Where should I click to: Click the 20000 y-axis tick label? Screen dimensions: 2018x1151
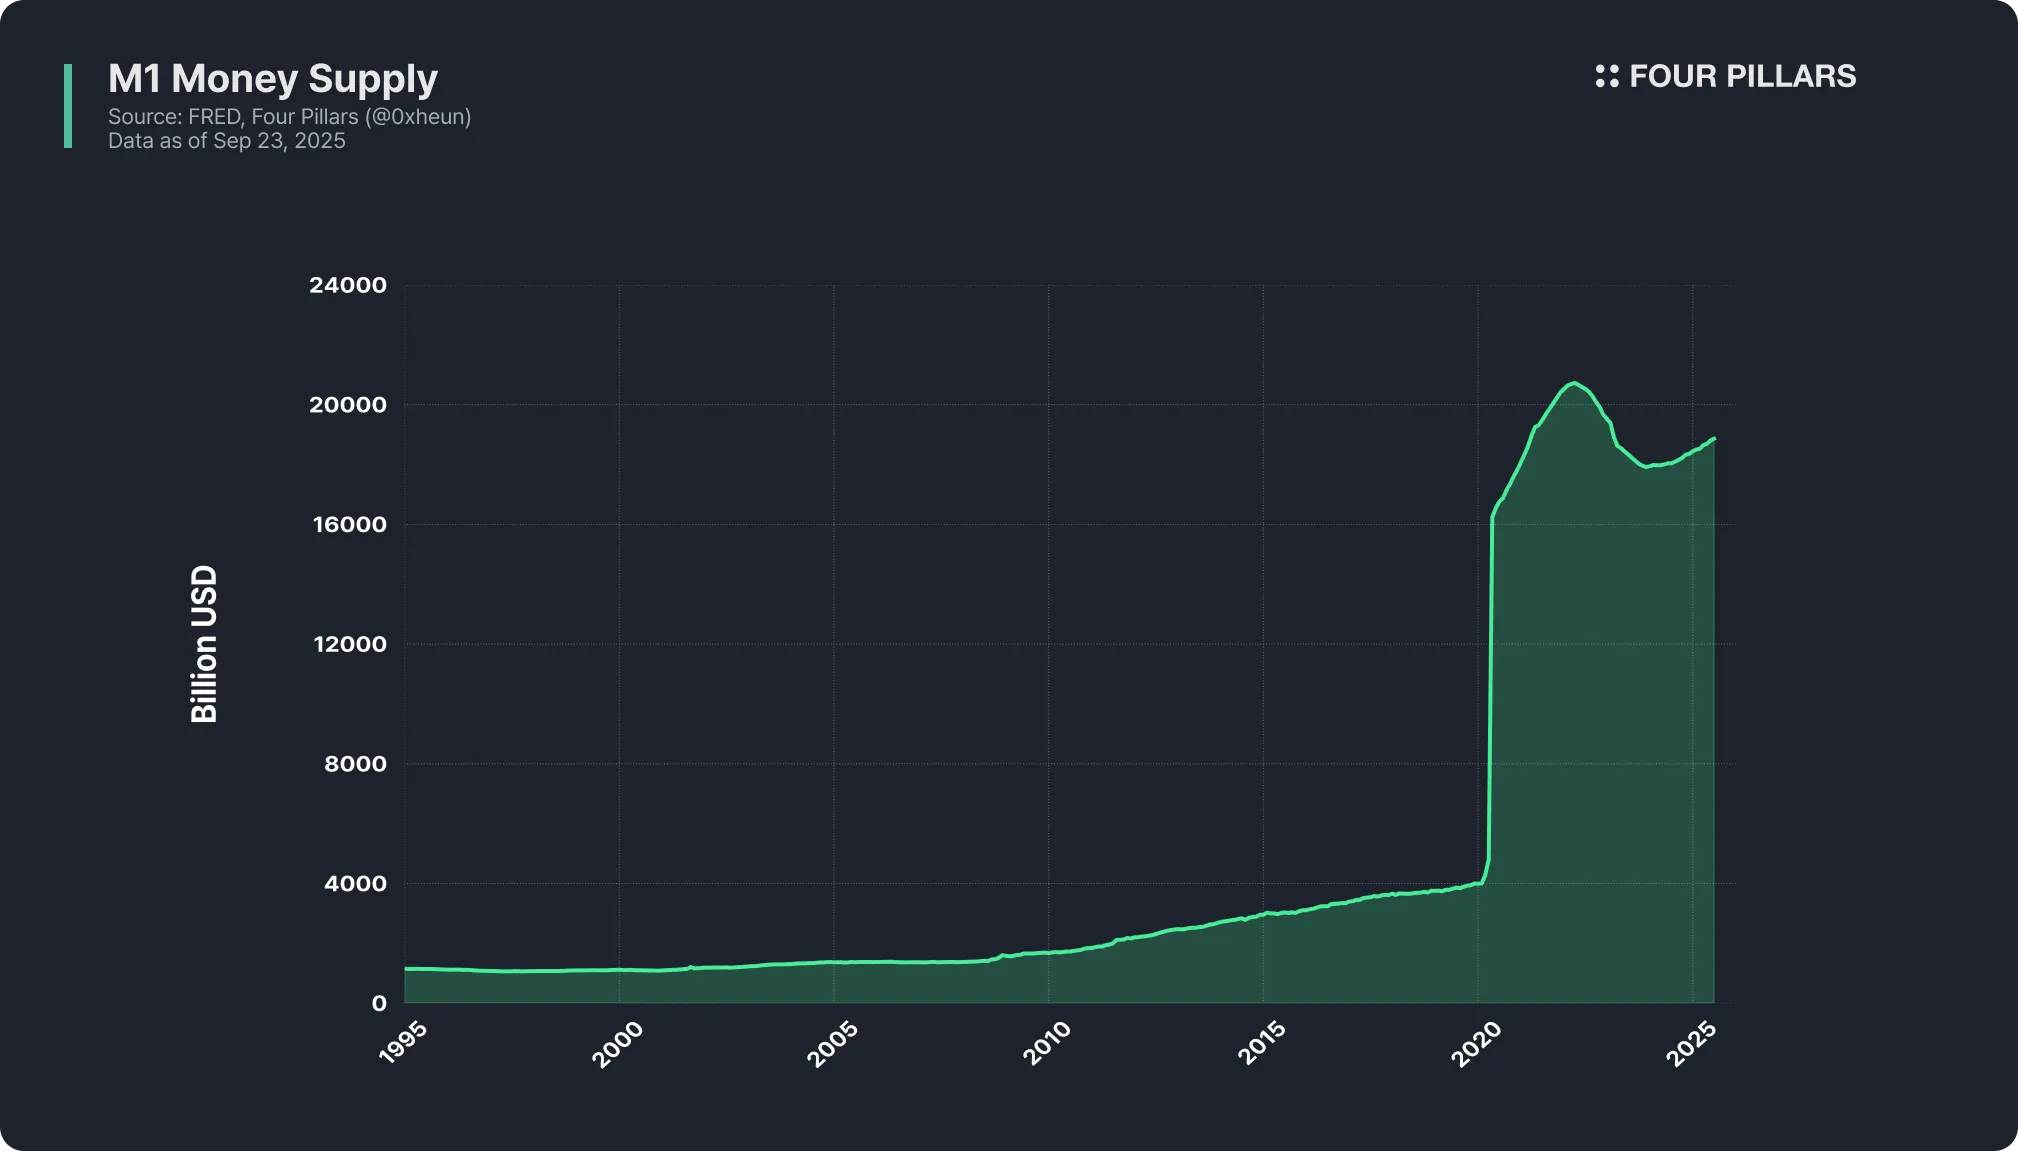tap(347, 405)
